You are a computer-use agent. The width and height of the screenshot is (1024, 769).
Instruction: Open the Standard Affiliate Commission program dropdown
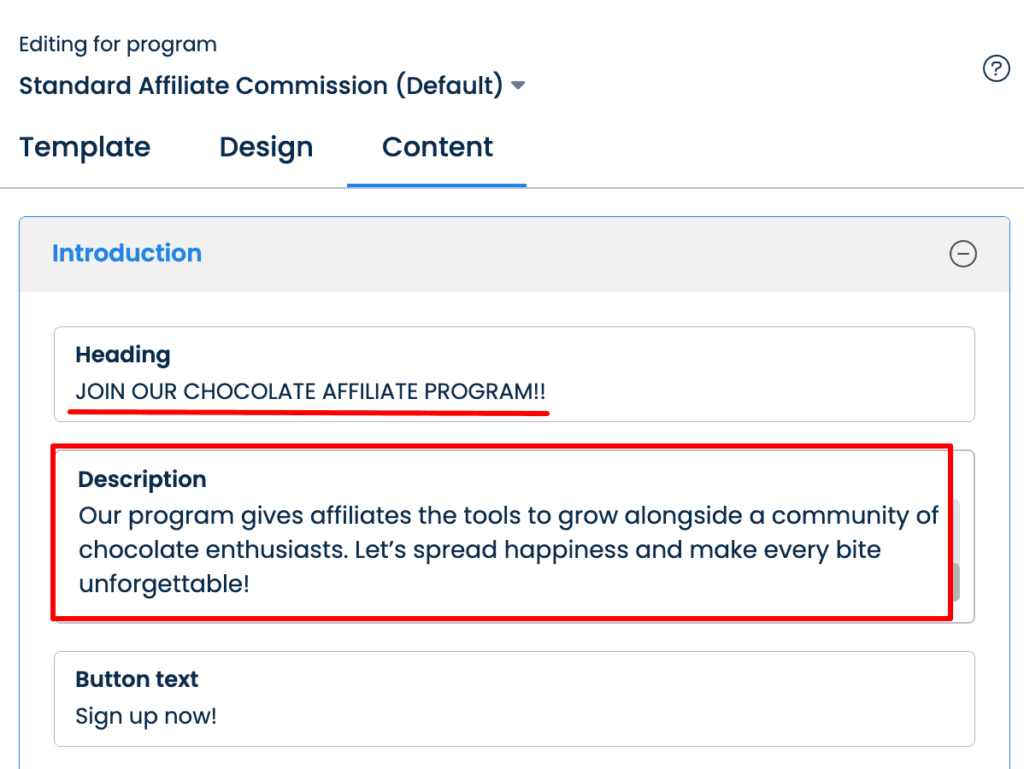tap(260, 86)
